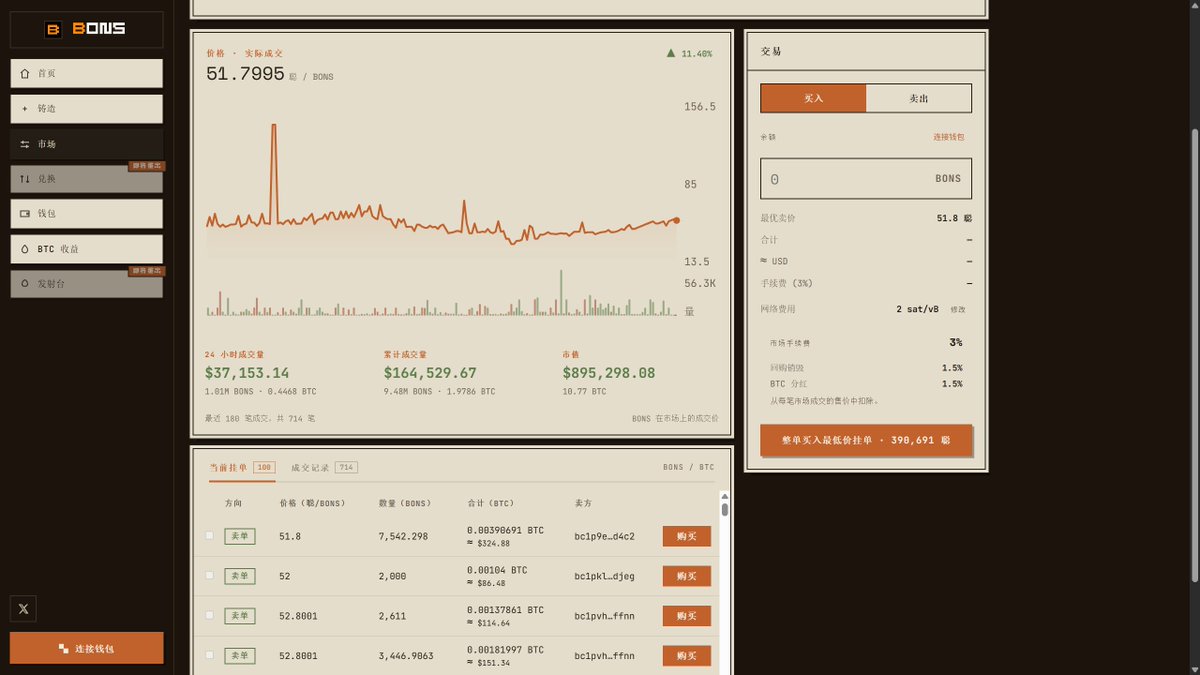Screen dimensions: 1200x675
Task: Click the 2 sat/vB network fee value
Action: pos(917,310)
